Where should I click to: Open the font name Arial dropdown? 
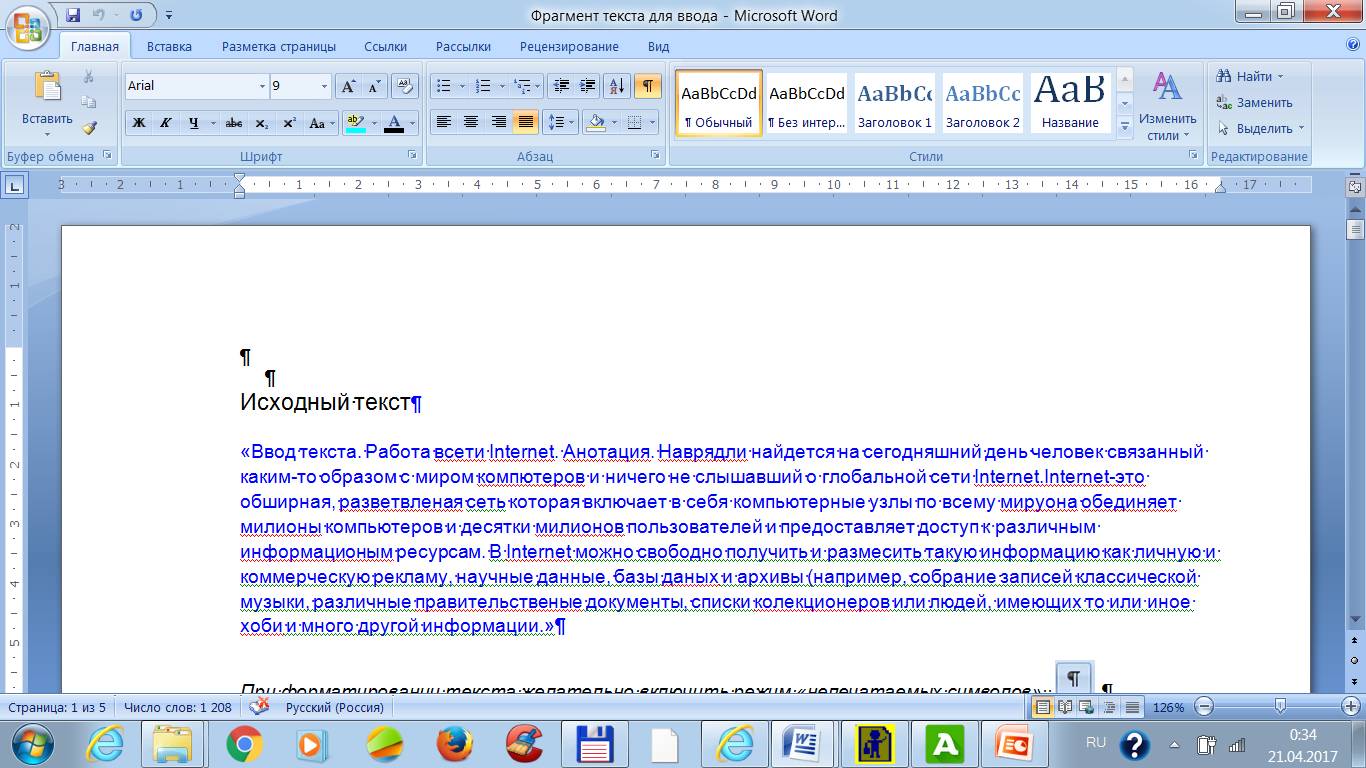(x=263, y=86)
